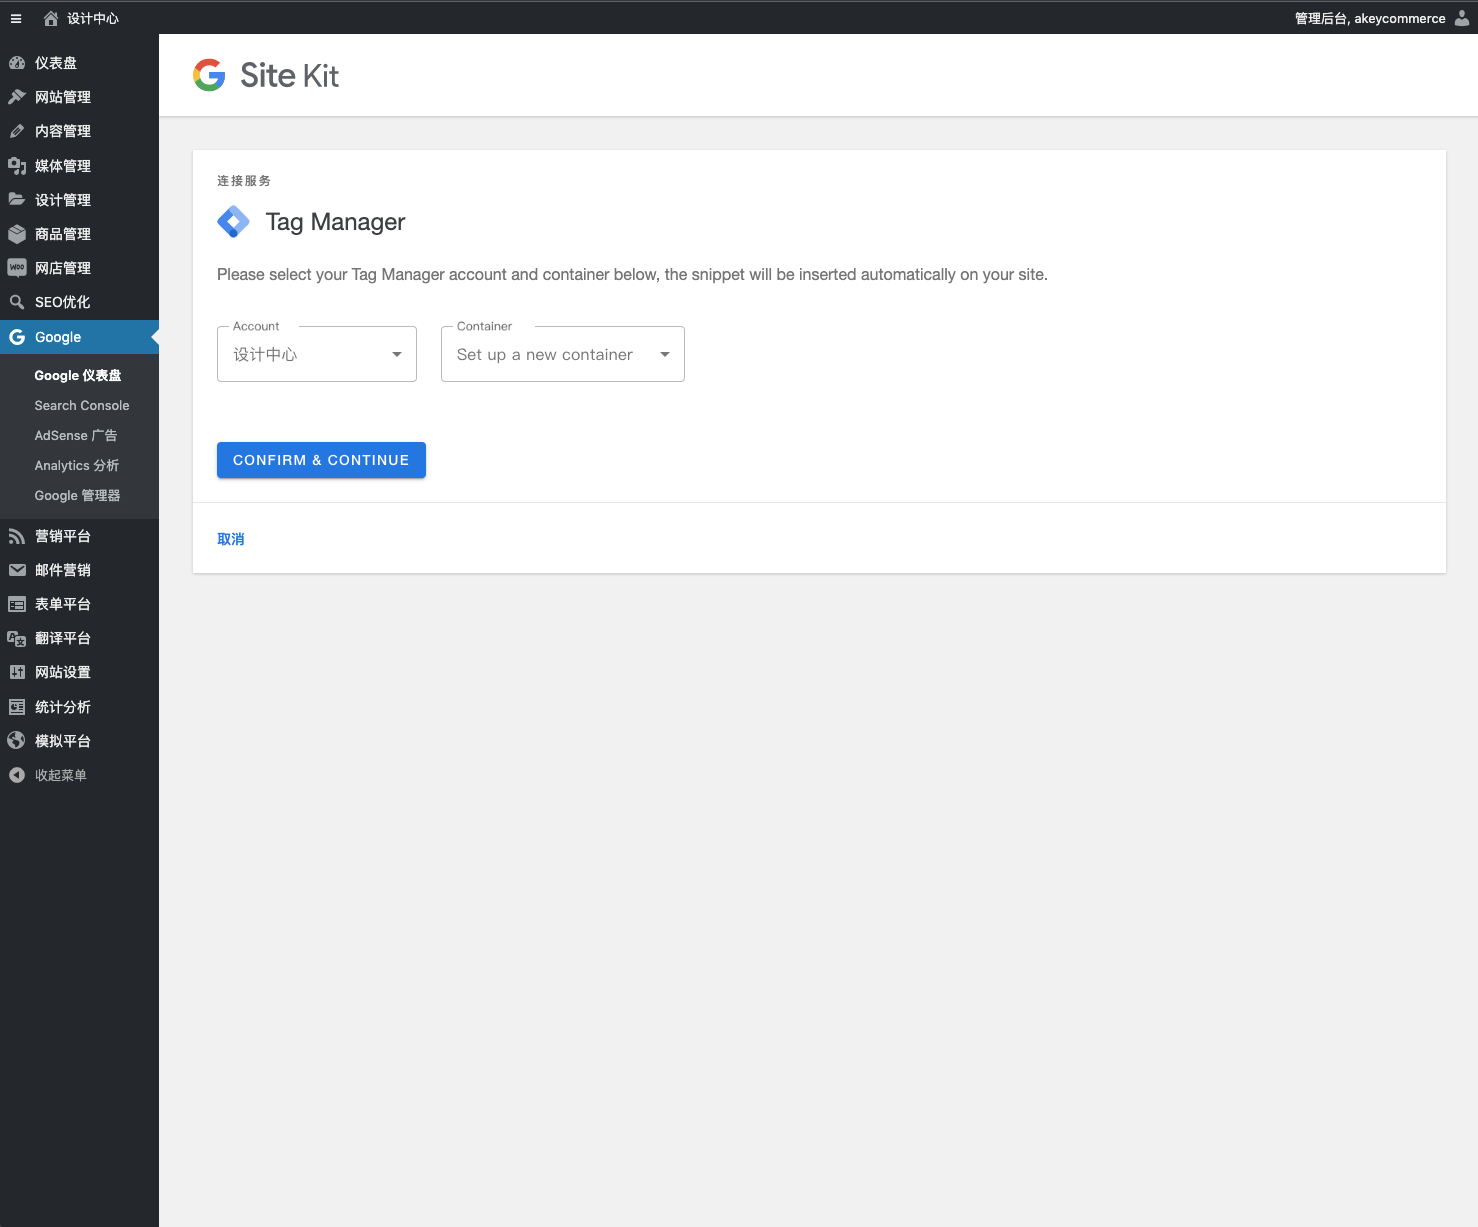This screenshot has width=1478, height=1227.
Task: Click the 媒体管理 media icon
Action: pyautogui.click(x=17, y=166)
